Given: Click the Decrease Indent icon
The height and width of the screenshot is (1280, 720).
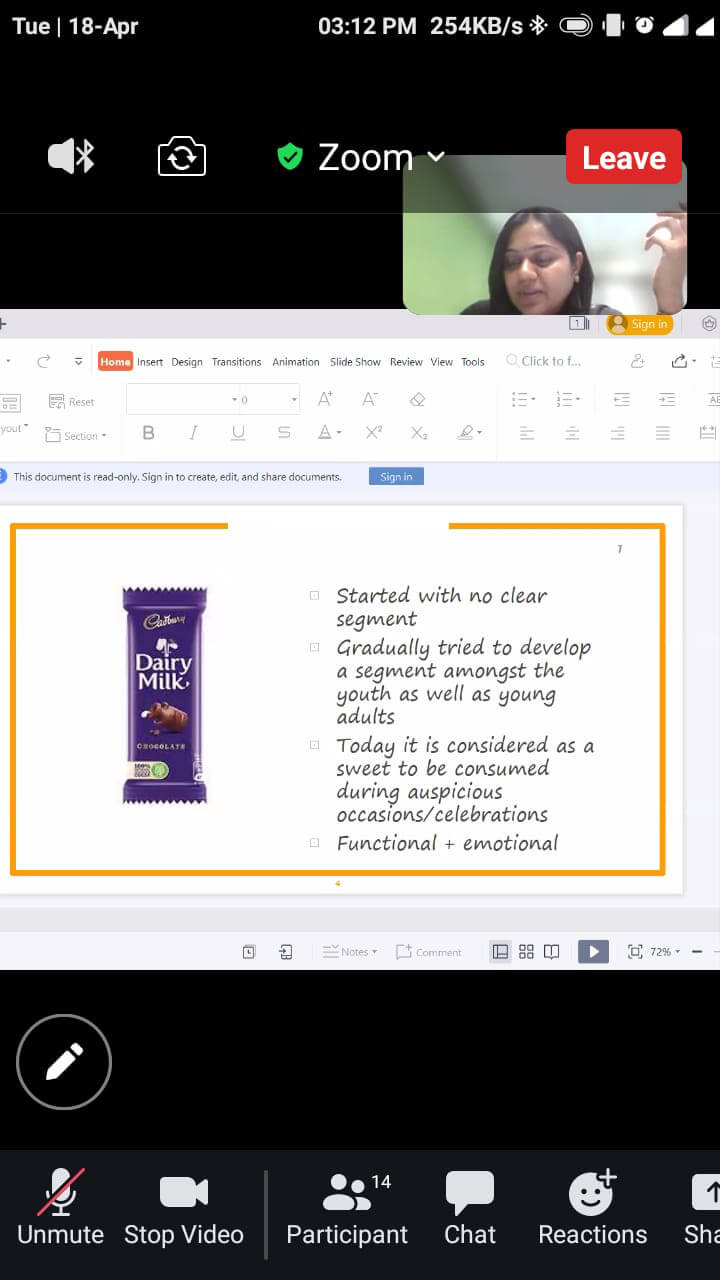Looking at the screenshot, I should [621, 399].
